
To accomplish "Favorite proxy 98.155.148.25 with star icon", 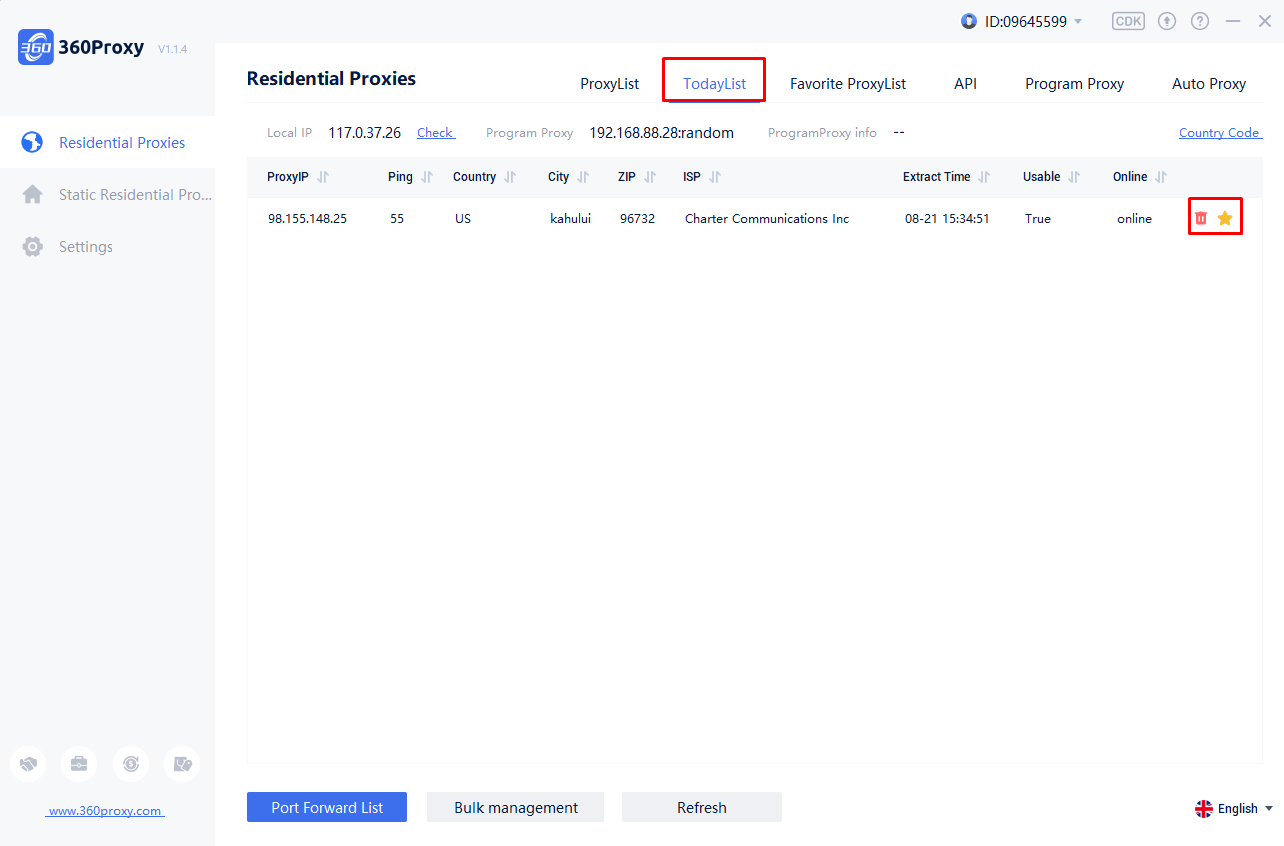I will (1225, 218).
